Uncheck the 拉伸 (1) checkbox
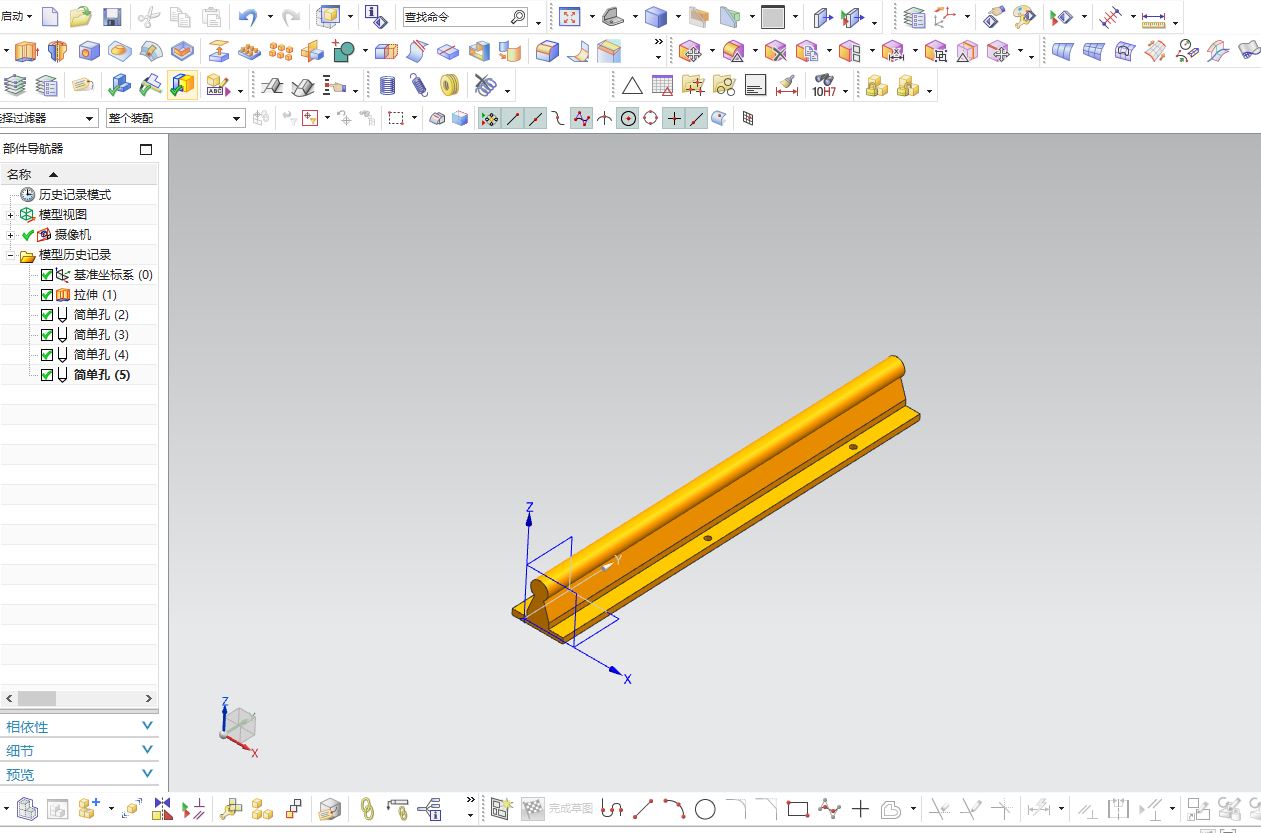The image size is (1261, 833). coord(47,295)
